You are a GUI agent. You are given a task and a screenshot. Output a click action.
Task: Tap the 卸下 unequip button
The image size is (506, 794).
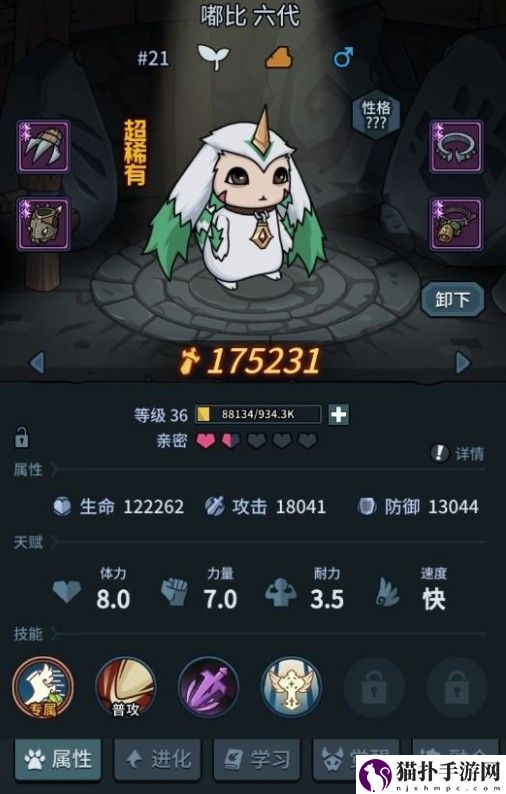coord(452,299)
